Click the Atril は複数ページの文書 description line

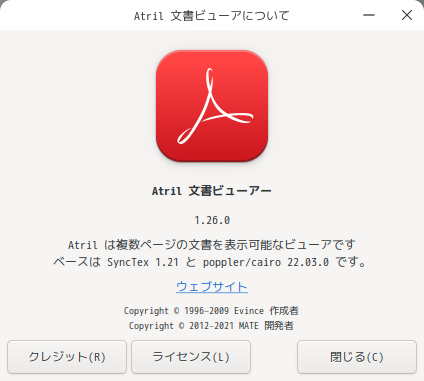click(x=212, y=245)
